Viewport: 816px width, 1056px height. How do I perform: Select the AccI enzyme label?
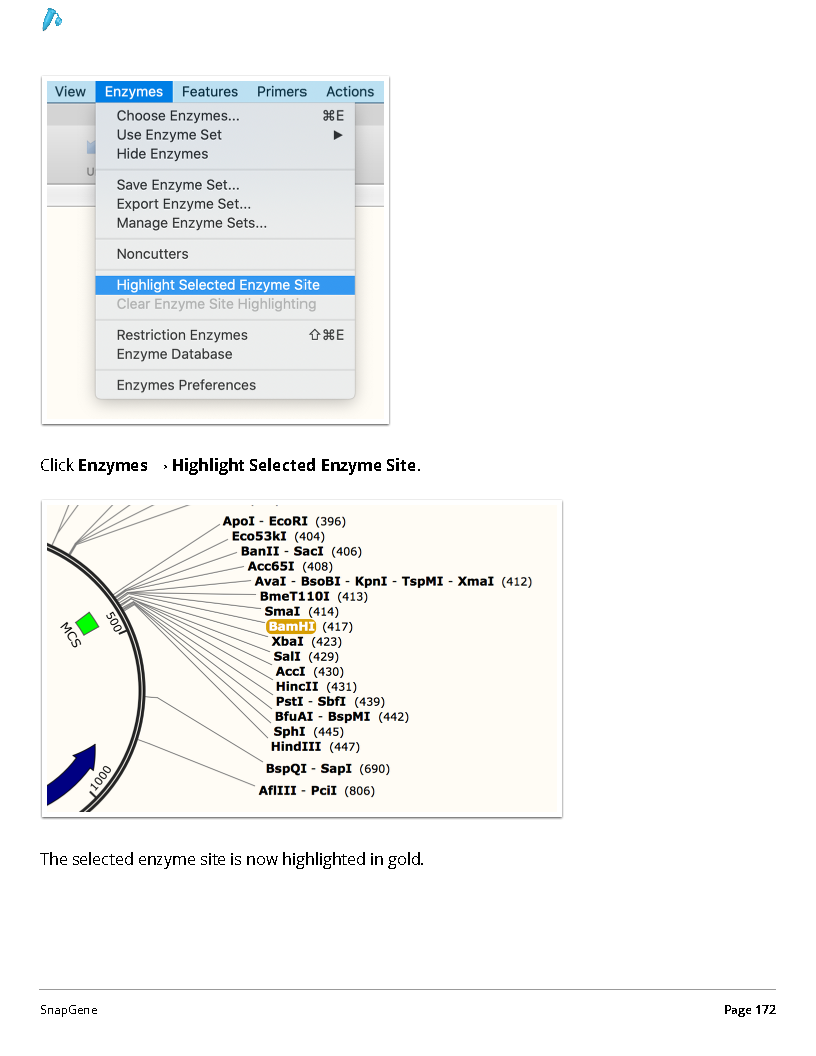pyautogui.click(x=290, y=671)
